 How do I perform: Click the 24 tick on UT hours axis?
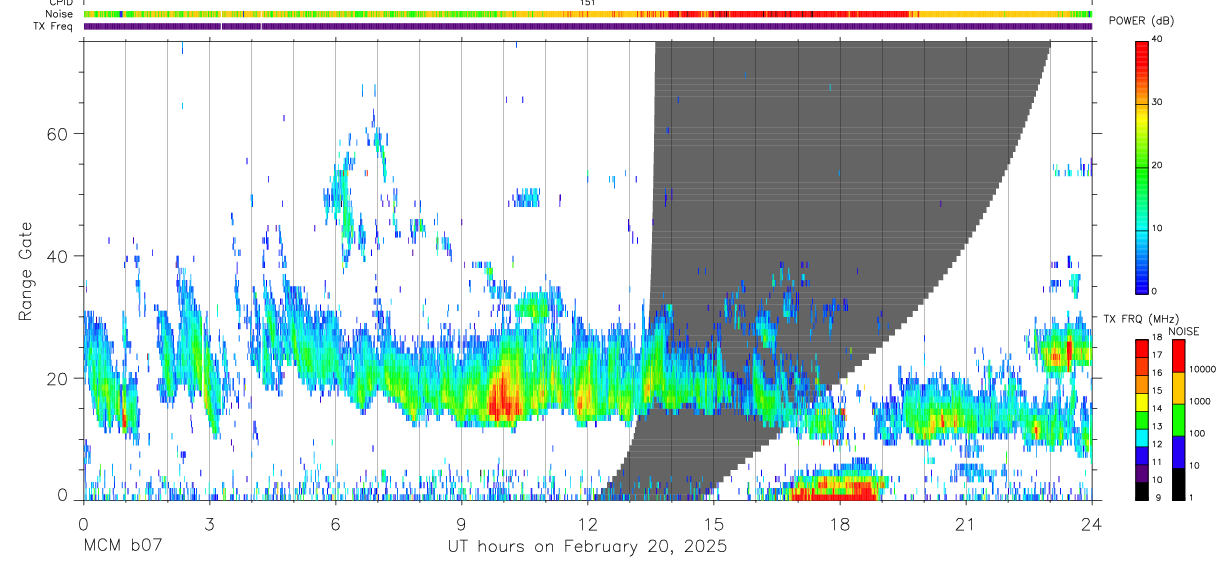1092,525
